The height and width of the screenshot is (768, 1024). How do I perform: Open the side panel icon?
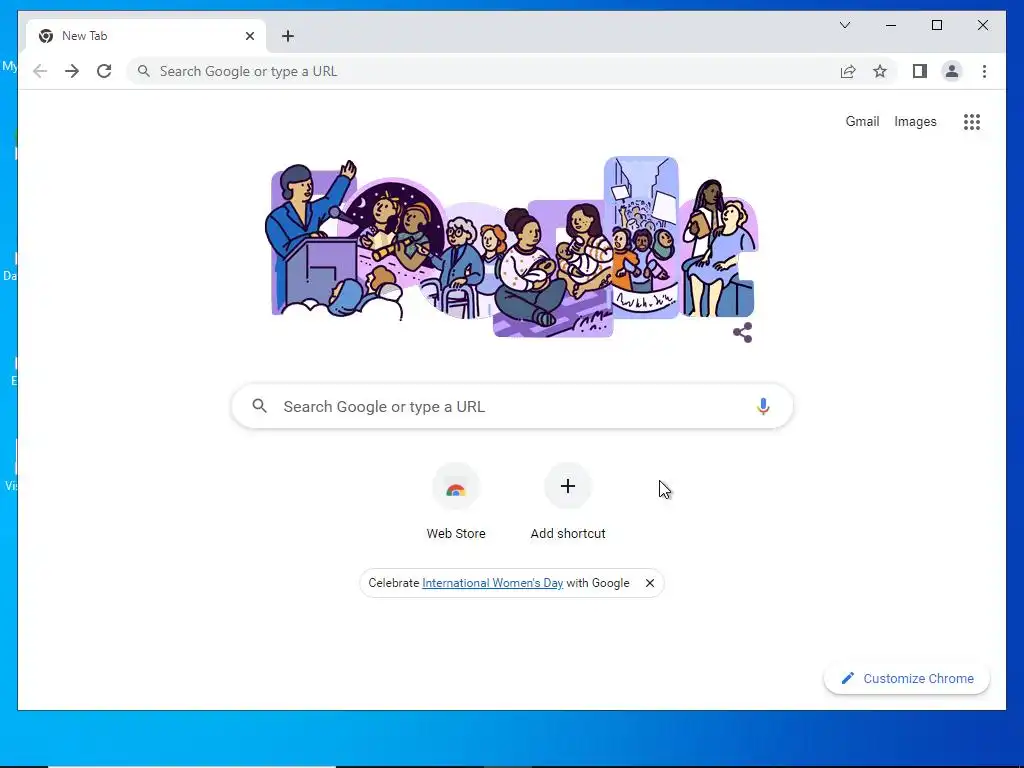tap(920, 71)
